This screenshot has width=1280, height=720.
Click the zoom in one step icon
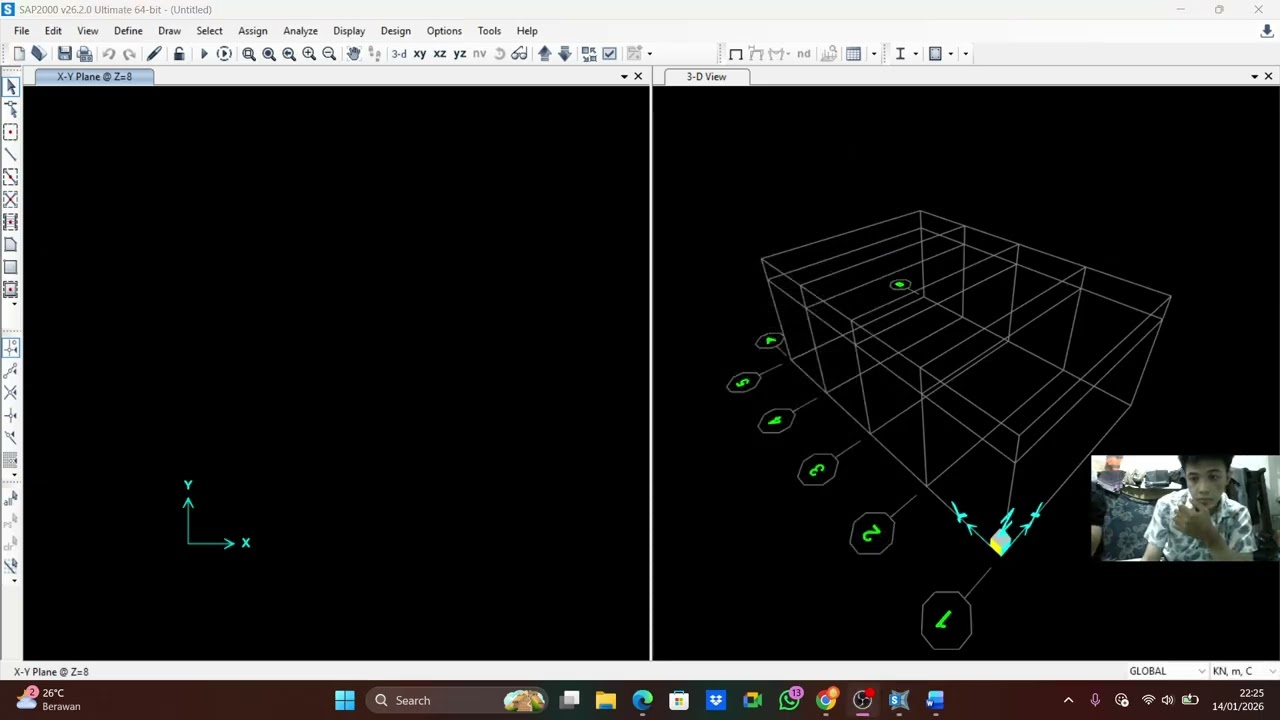pyautogui.click(x=309, y=54)
